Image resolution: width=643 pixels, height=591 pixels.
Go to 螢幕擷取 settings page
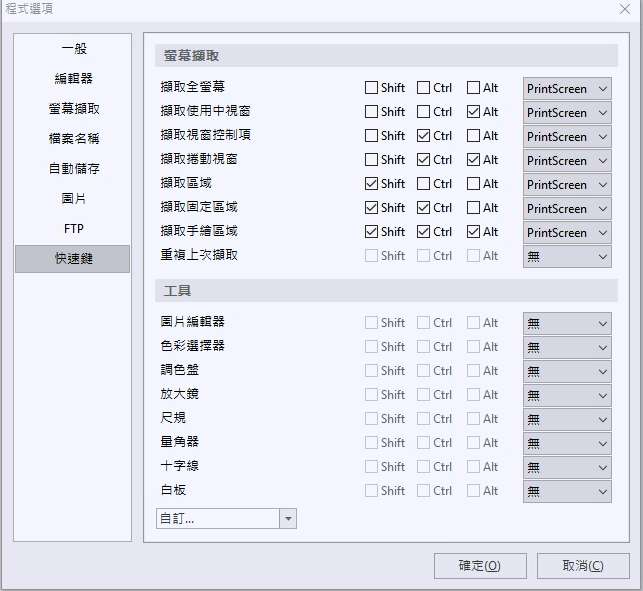pos(72,108)
